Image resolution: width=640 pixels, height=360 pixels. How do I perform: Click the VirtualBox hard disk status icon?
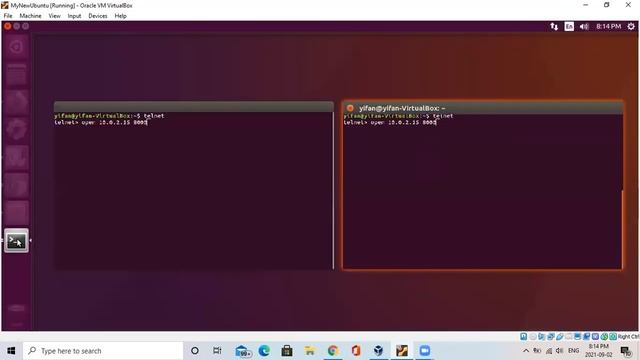point(523,337)
